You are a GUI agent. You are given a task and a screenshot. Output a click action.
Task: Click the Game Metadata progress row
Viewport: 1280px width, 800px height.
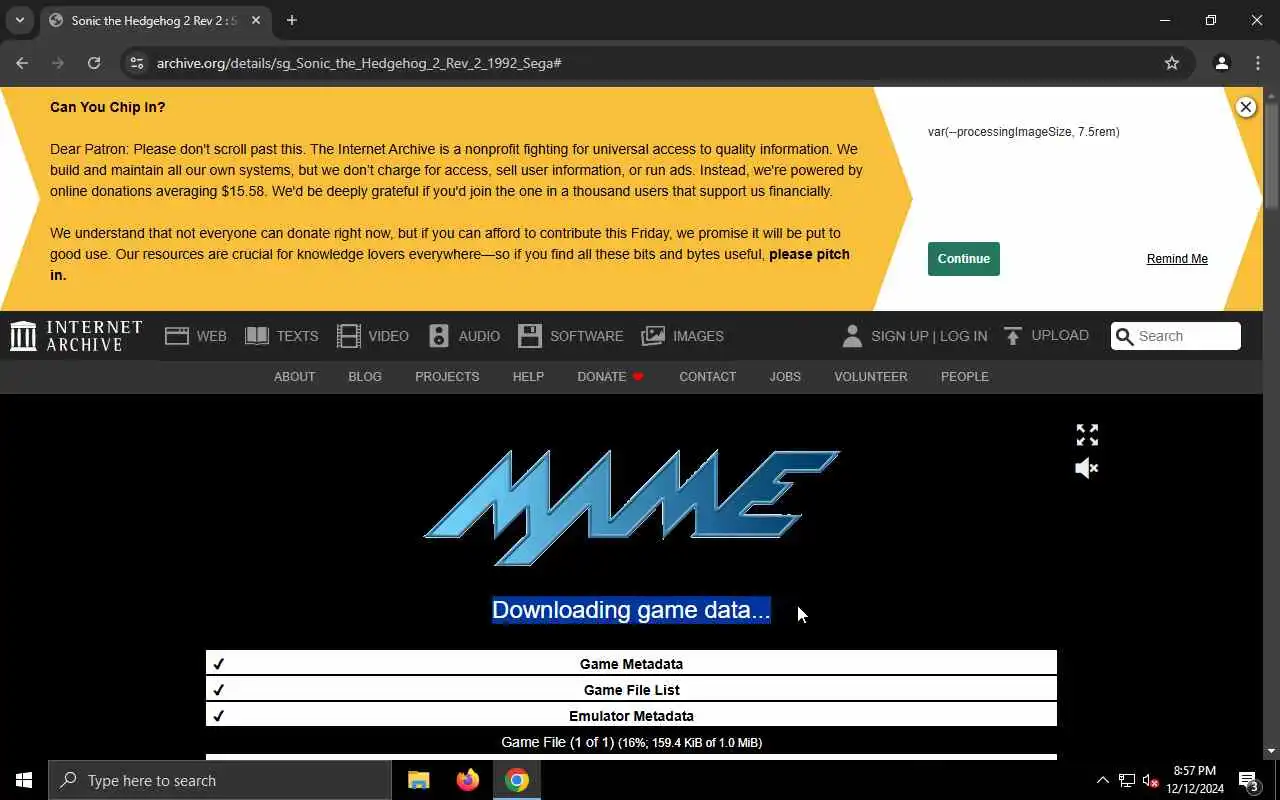pyautogui.click(x=631, y=664)
